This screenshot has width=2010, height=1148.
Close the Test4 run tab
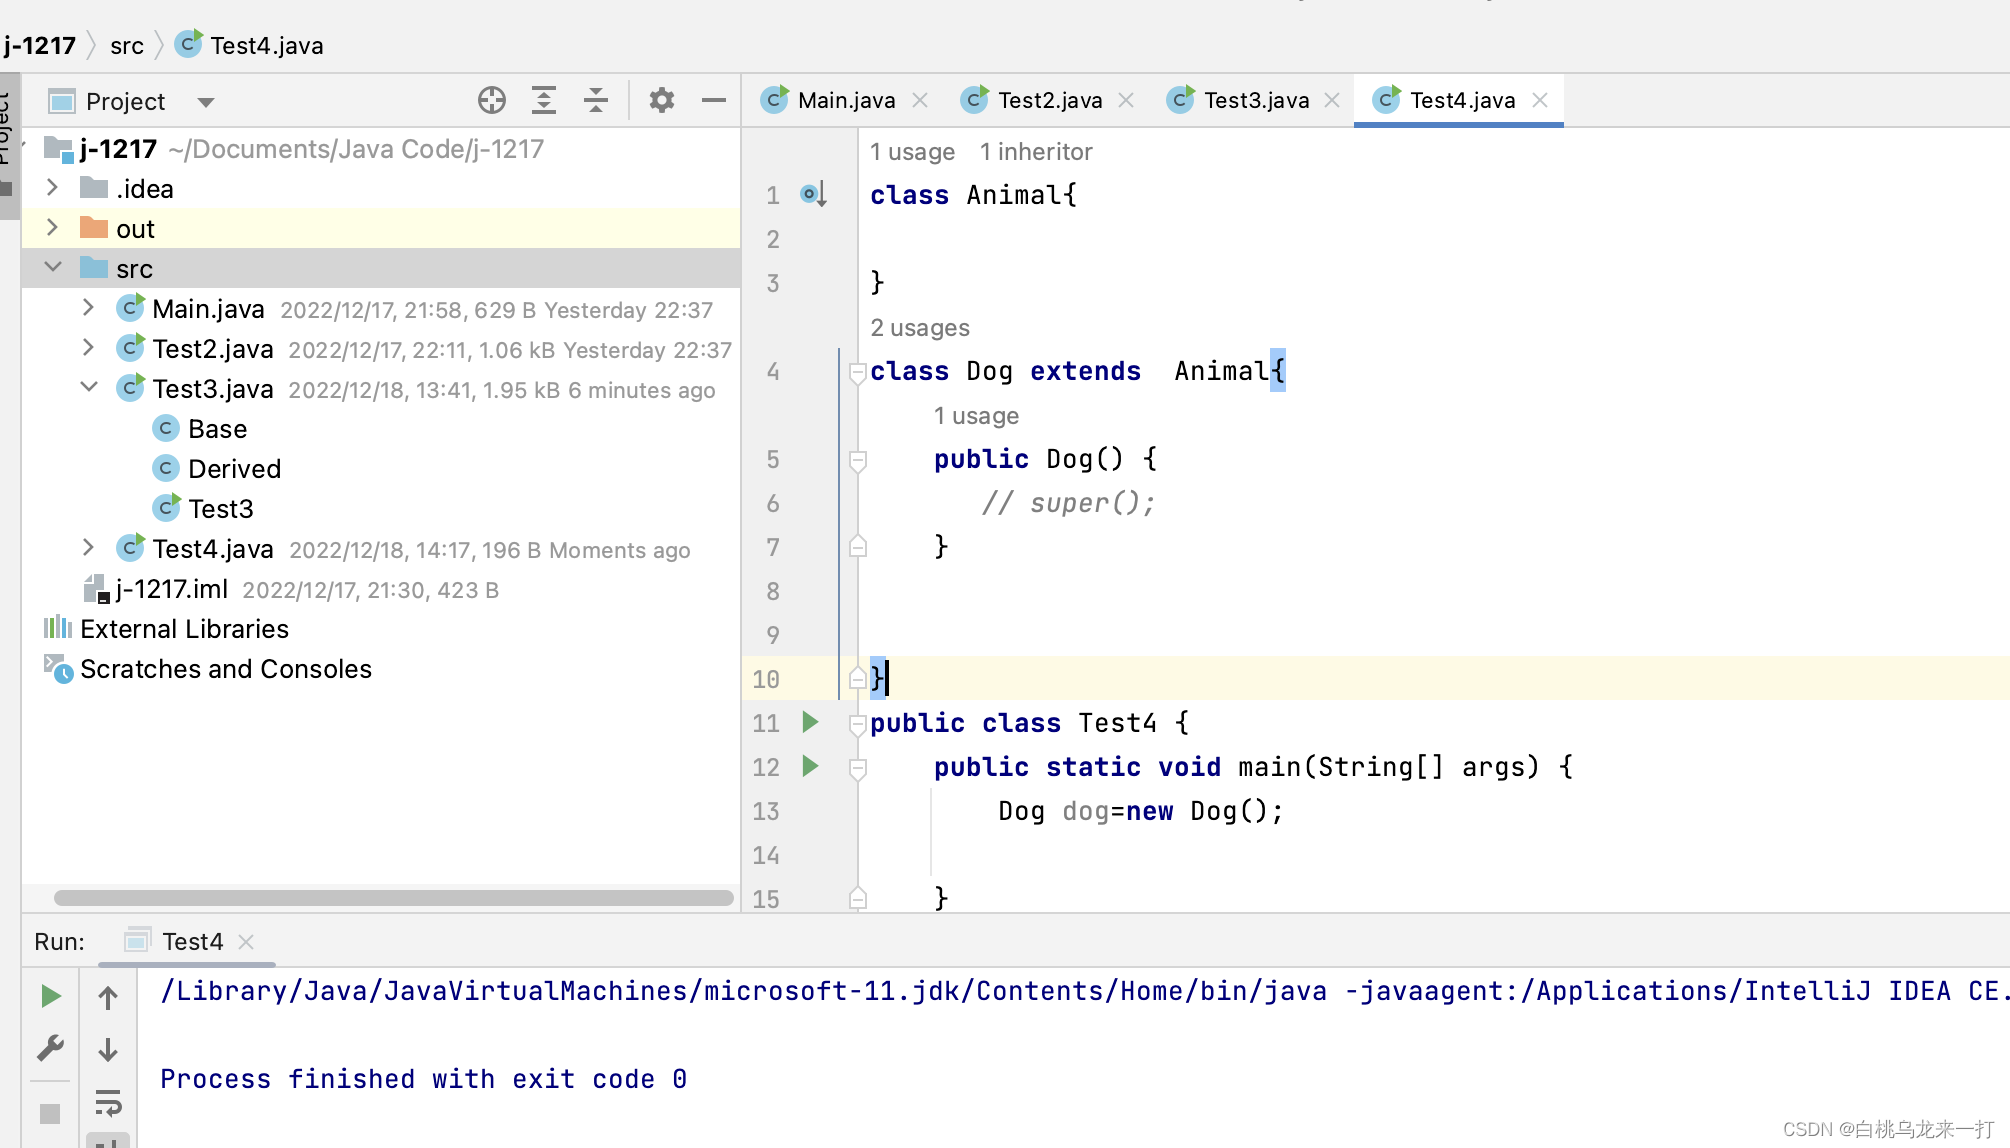pyautogui.click(x=246, y=942)
